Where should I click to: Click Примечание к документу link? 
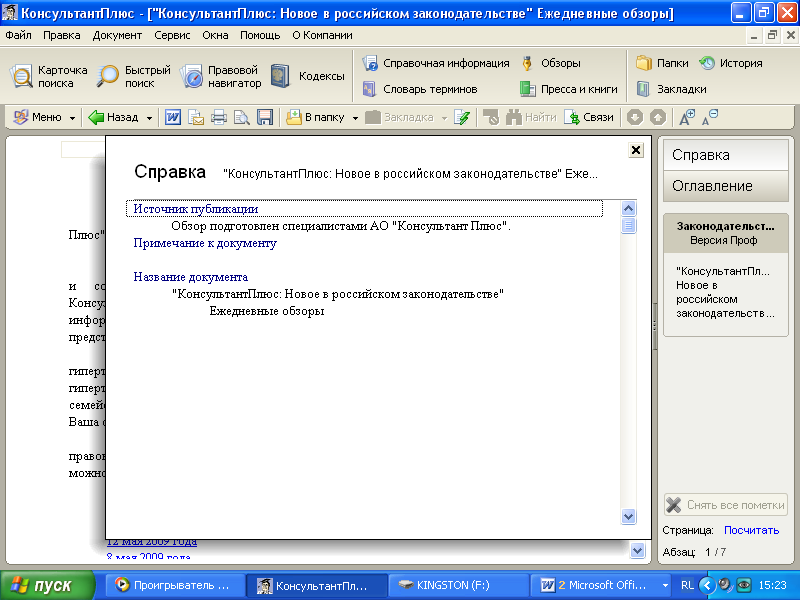click(x=205, y=243)
